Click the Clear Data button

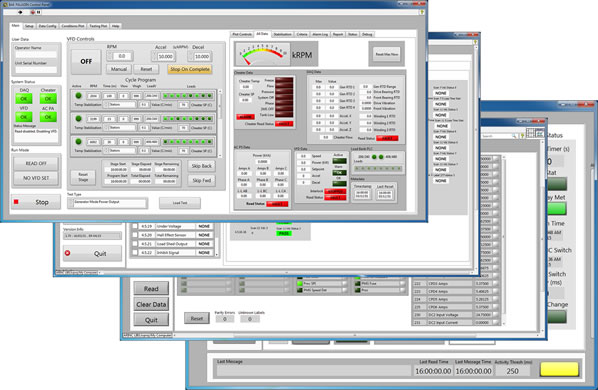coord(151,304)
